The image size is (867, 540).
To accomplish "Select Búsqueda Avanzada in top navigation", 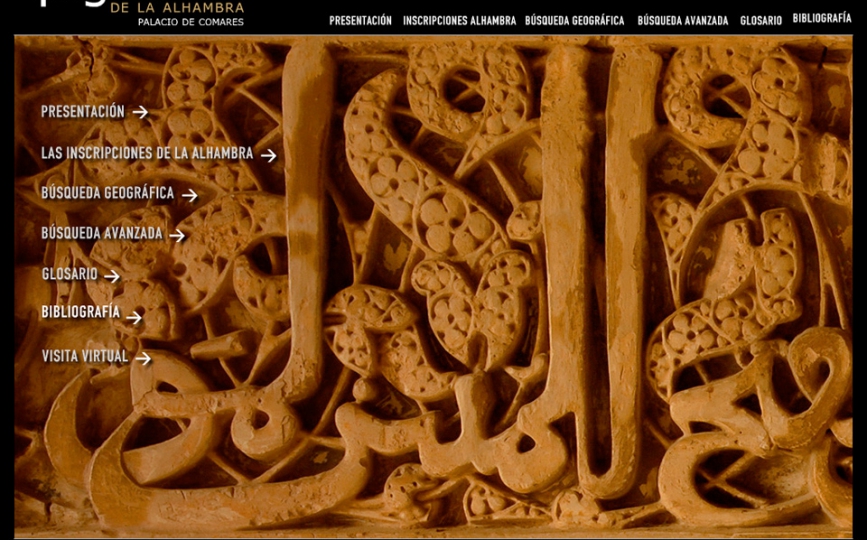I will (682, 20).
